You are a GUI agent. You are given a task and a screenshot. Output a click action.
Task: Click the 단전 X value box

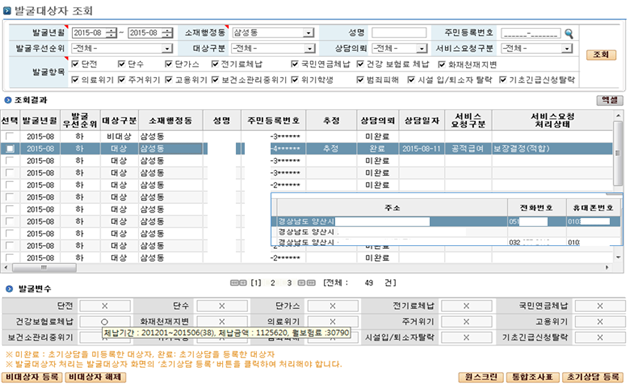point(105,306)
